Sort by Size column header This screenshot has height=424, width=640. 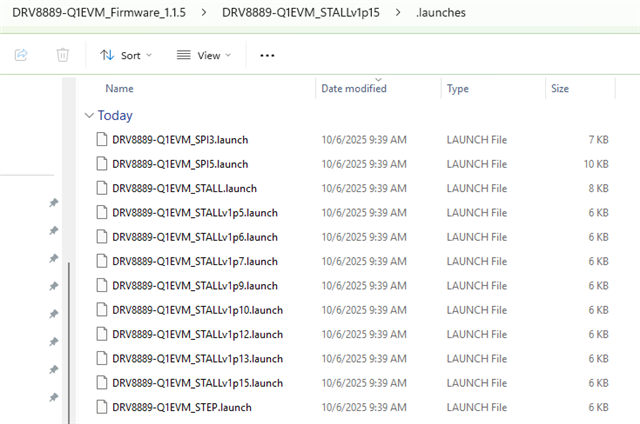(x=560, y=89)
